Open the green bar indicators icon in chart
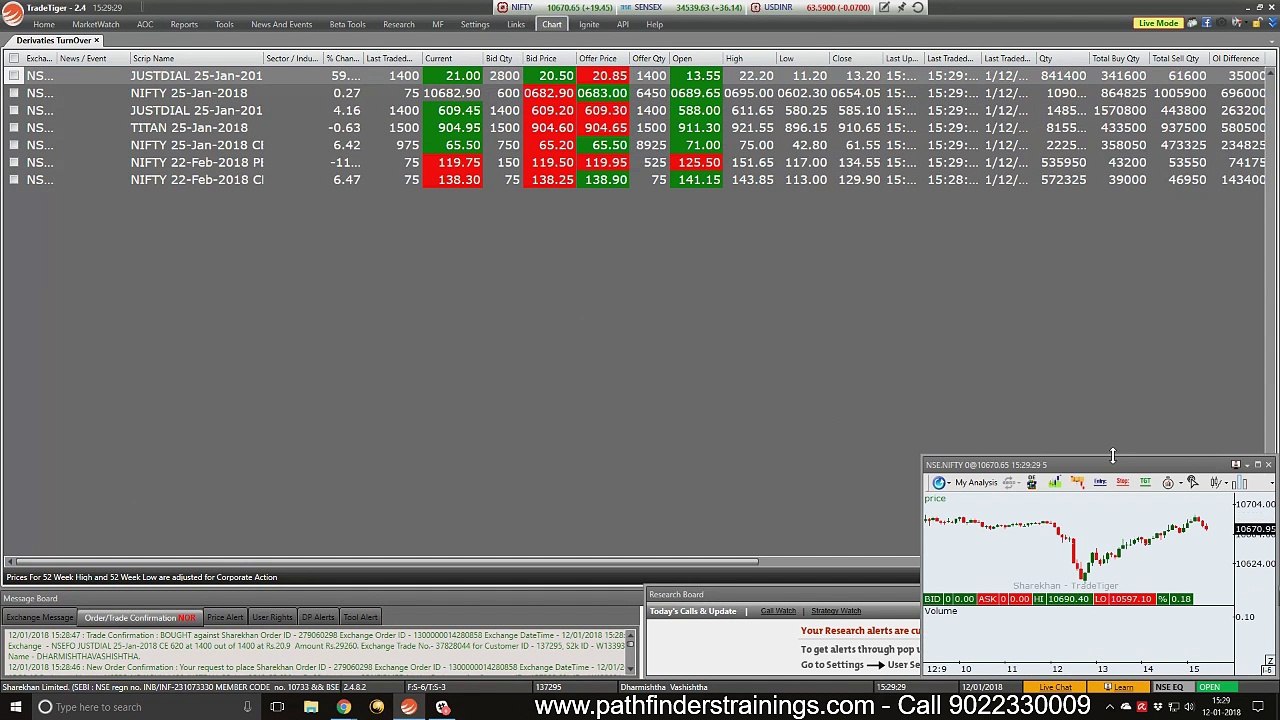1280x720 pixels. coord(1055,483)
